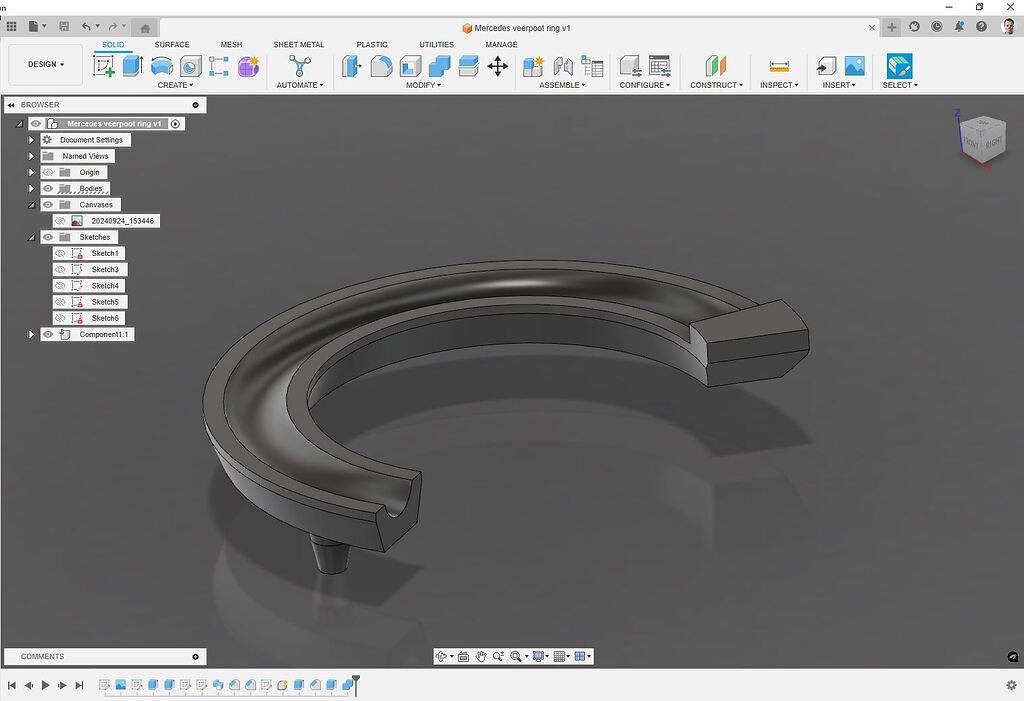
Task: Click the ViewCube in the corner
Action: 982,139
